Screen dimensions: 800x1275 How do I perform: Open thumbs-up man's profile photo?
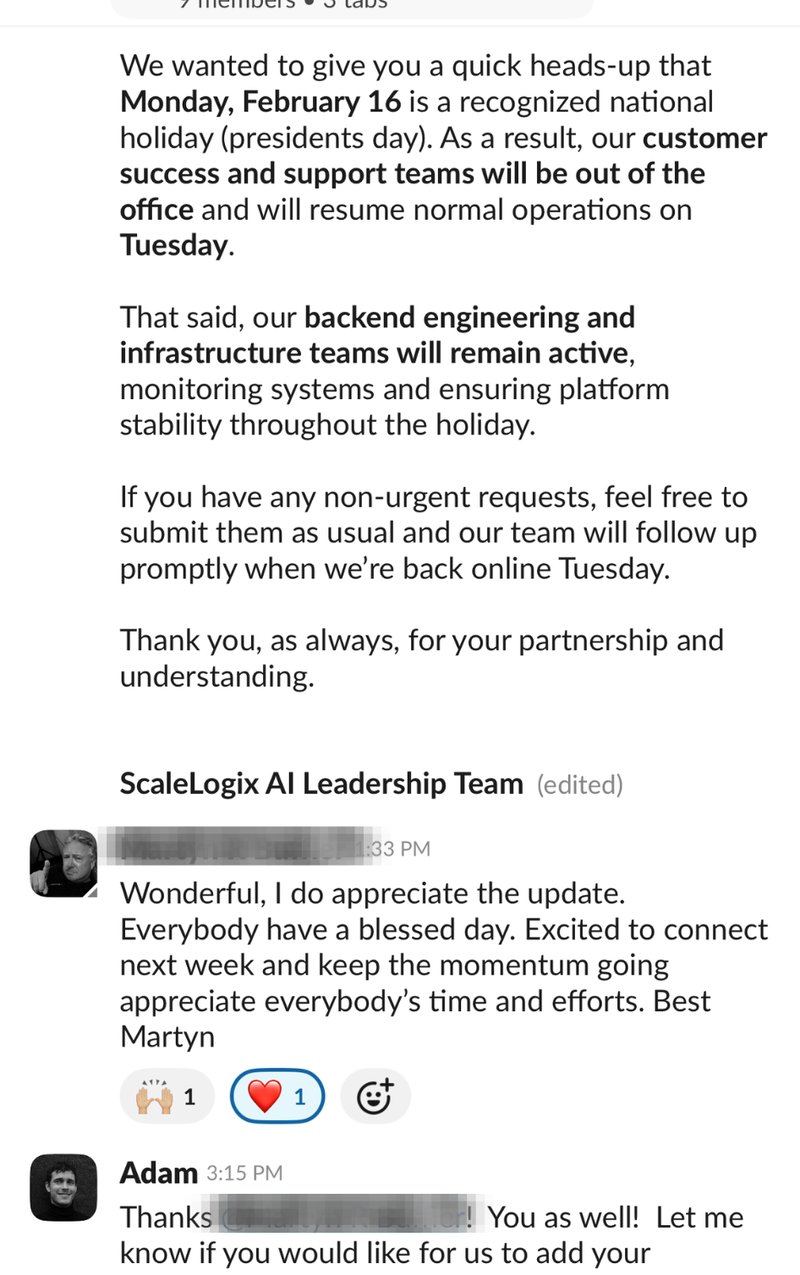pos(64,864)
